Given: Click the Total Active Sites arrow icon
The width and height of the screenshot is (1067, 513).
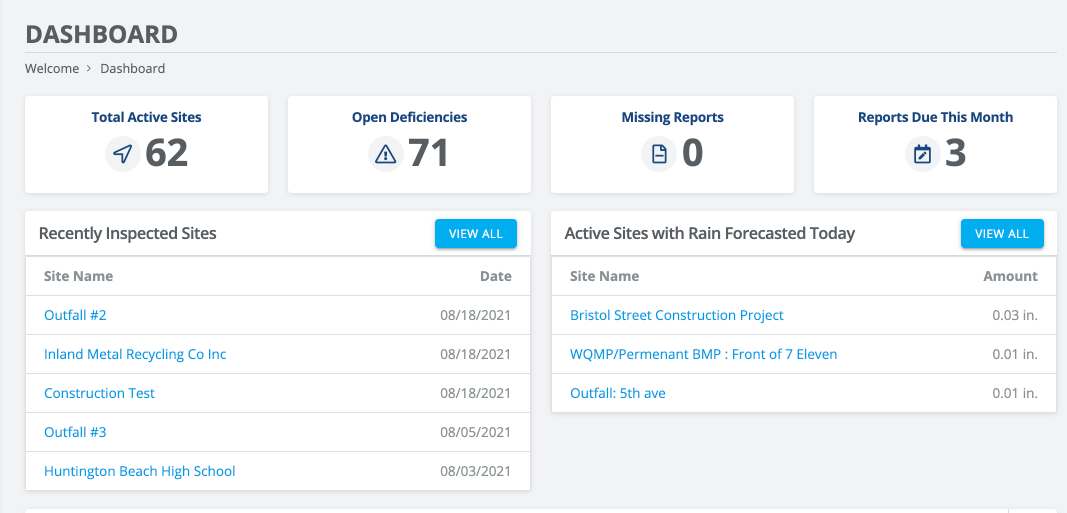Looking at the screenshot, I should coord(122,154).
